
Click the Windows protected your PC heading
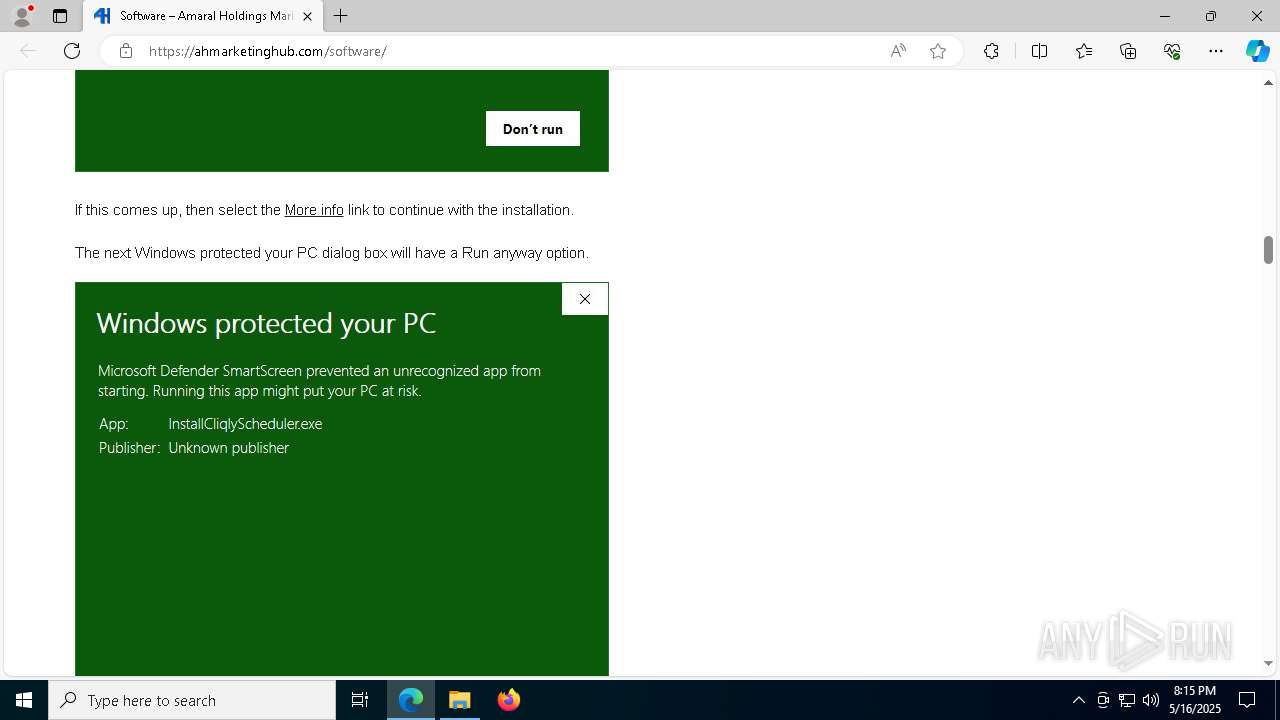266,323
